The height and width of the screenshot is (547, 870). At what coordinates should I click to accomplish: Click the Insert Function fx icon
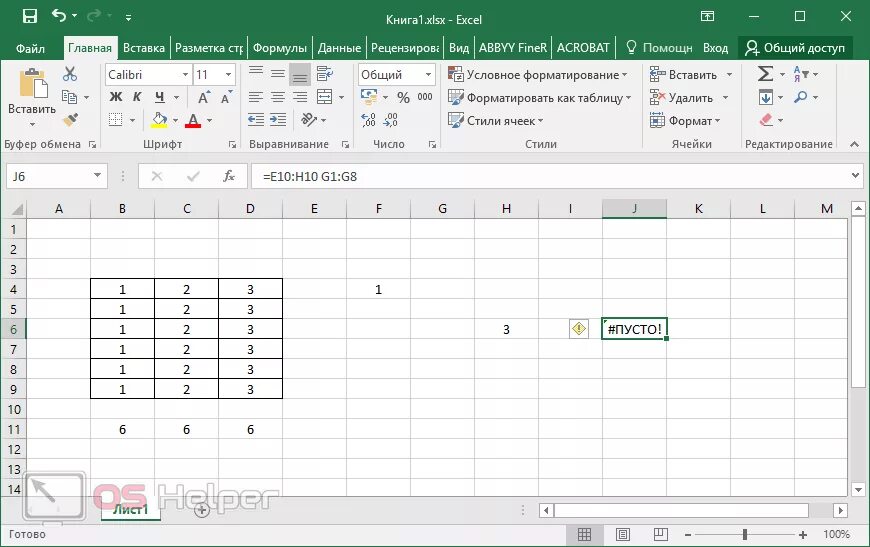coord(228,176)
